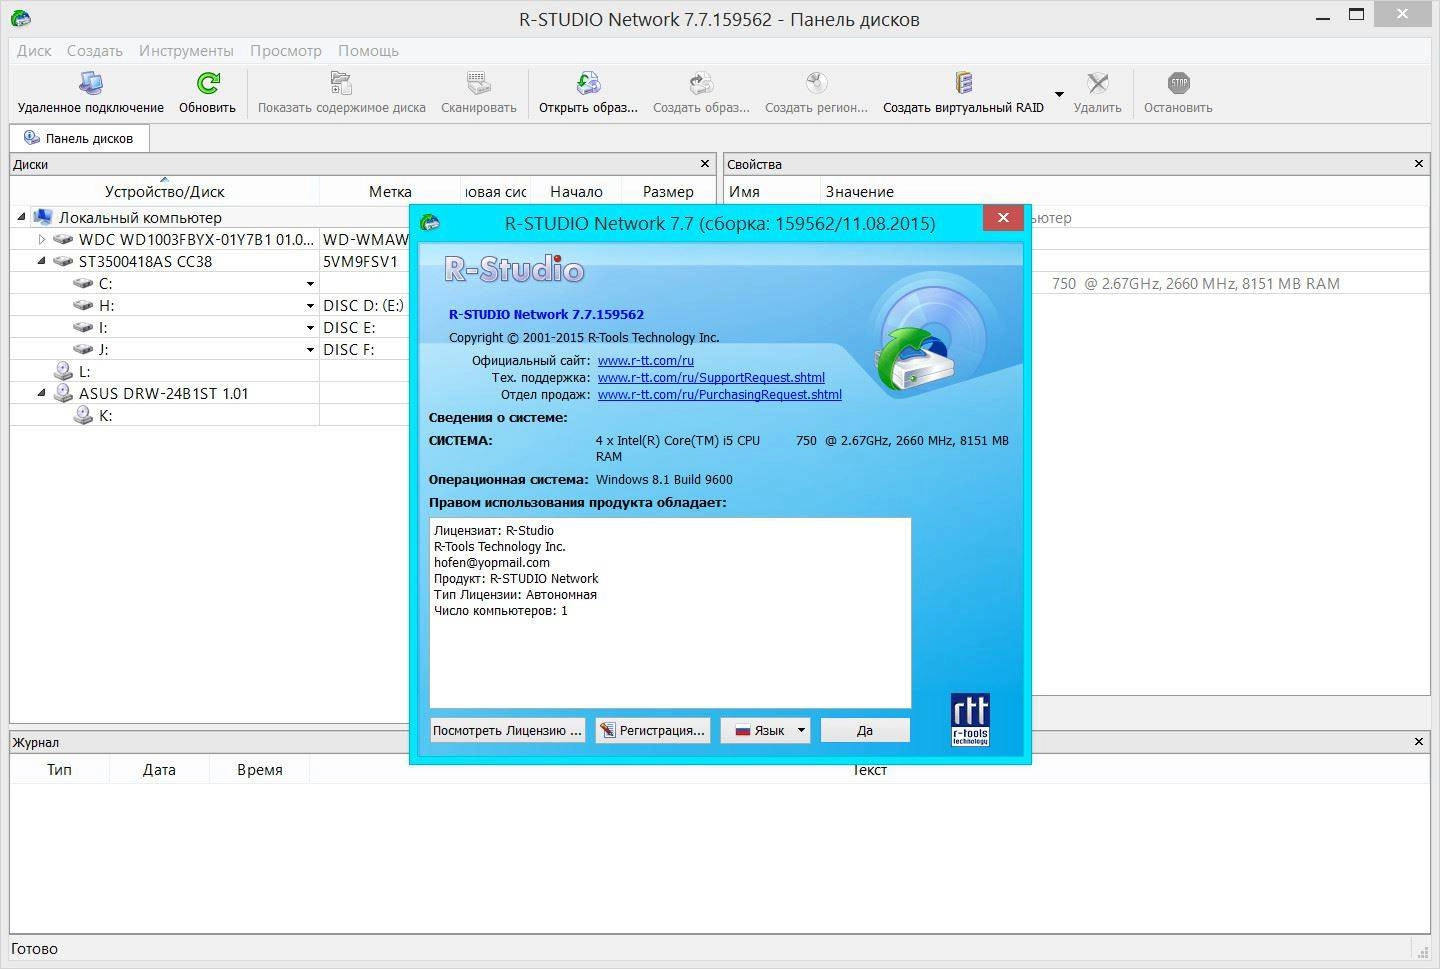
Task: Close the Свойства panel
Action: (1419, 163)
